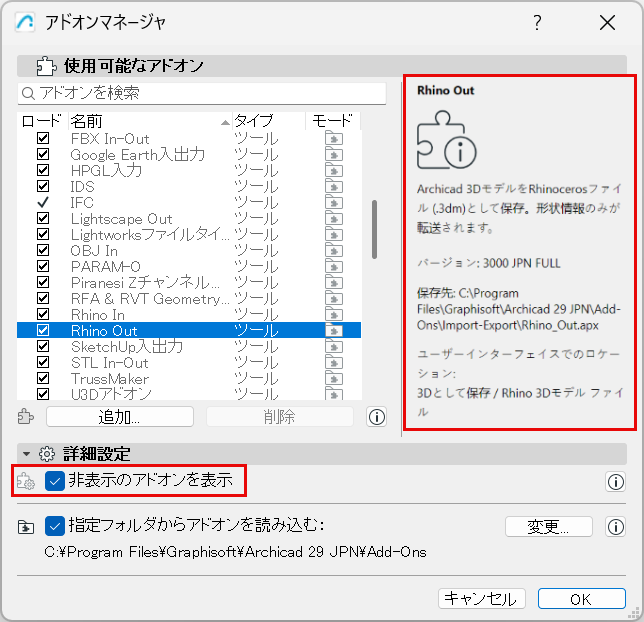Viewport: 644px width, 622px height.
Task: Click the mode folder icon for Rhino Out
Action: [334, 331]
